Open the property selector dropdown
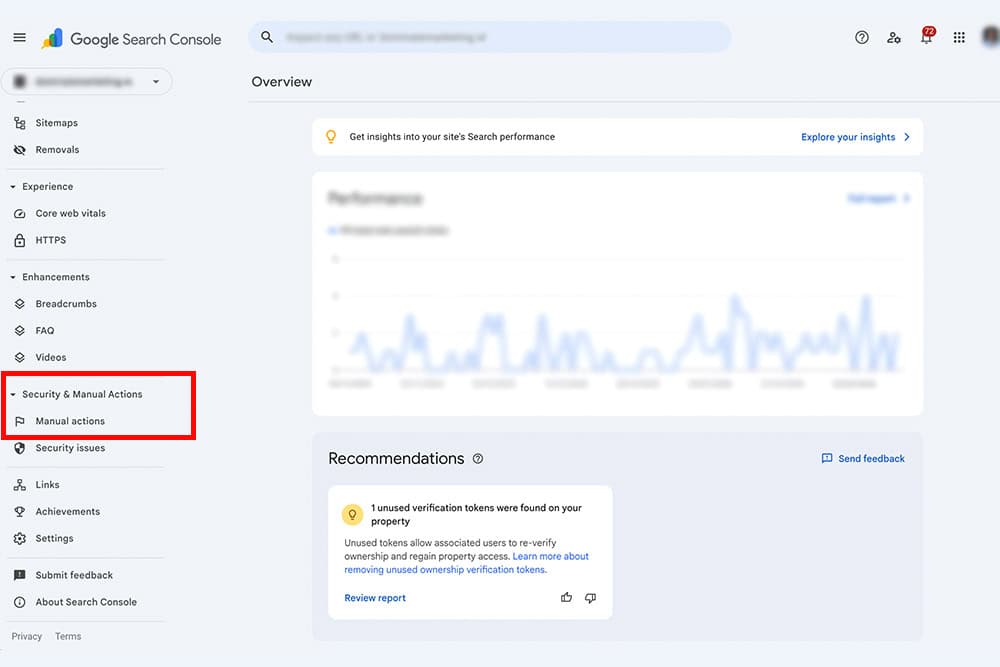The height and width of the screenshot is (667, 1000). click(x=156, y=81)
